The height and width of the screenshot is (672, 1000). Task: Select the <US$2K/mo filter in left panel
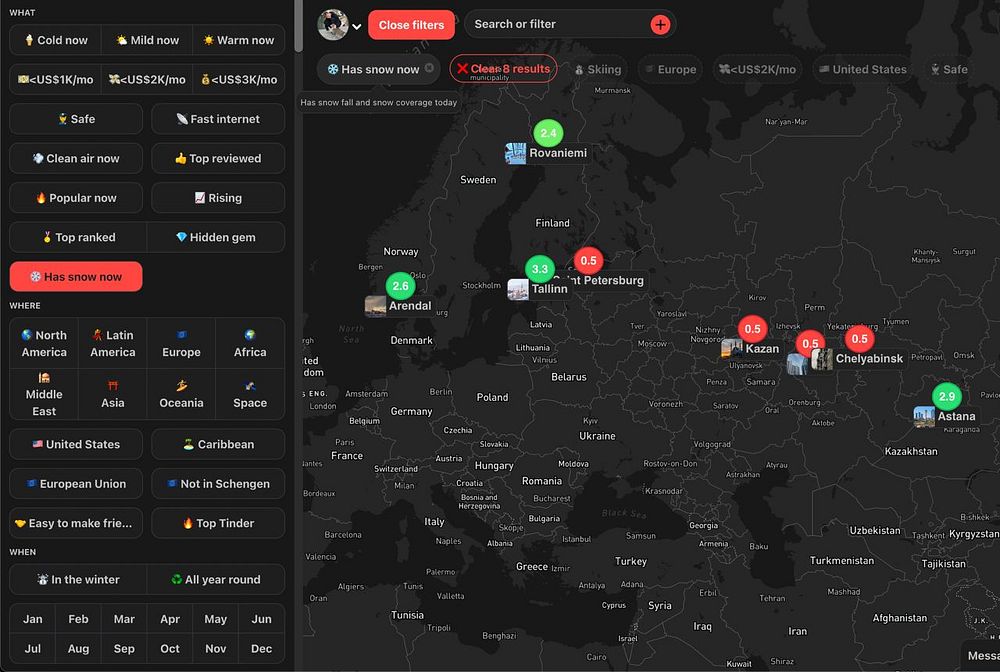pyautogui.click(x=147, y=80)
